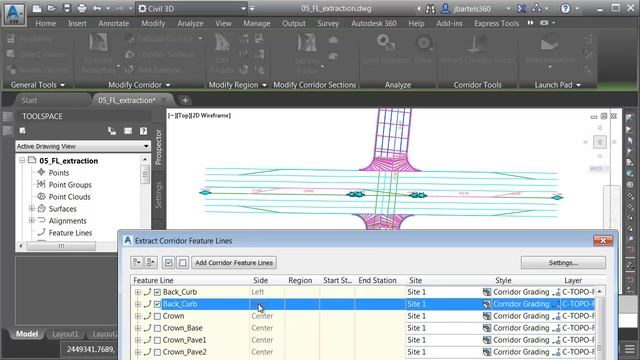
Task: Uncheck the highlighted Back_Curb row checkbox
Action: [x=158, y=304]
